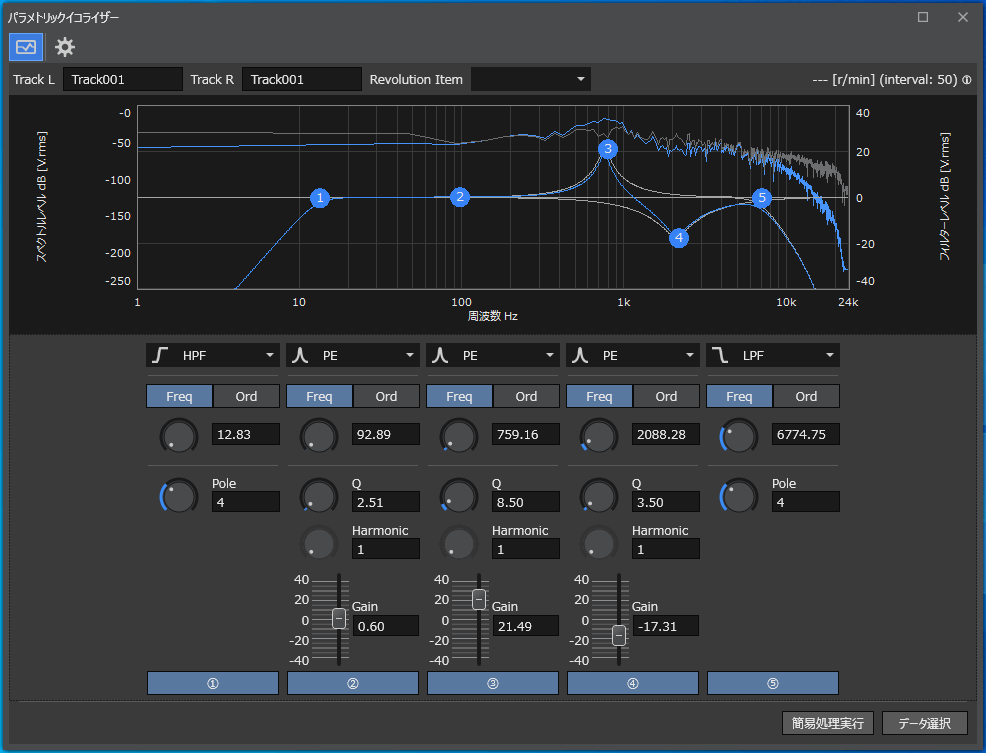Select the Freq tab of HPF band
The width and height of the screenshot is (986, 753).
coord(179,396)
